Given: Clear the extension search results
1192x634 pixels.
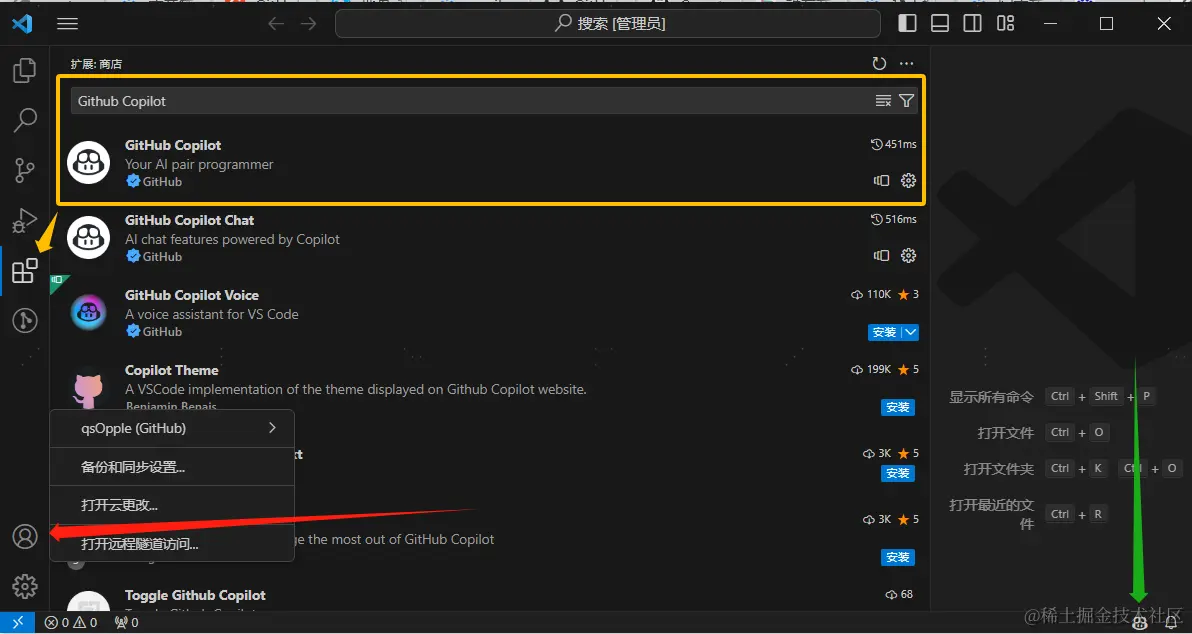Looking at the screenshot, I should 883,100.
